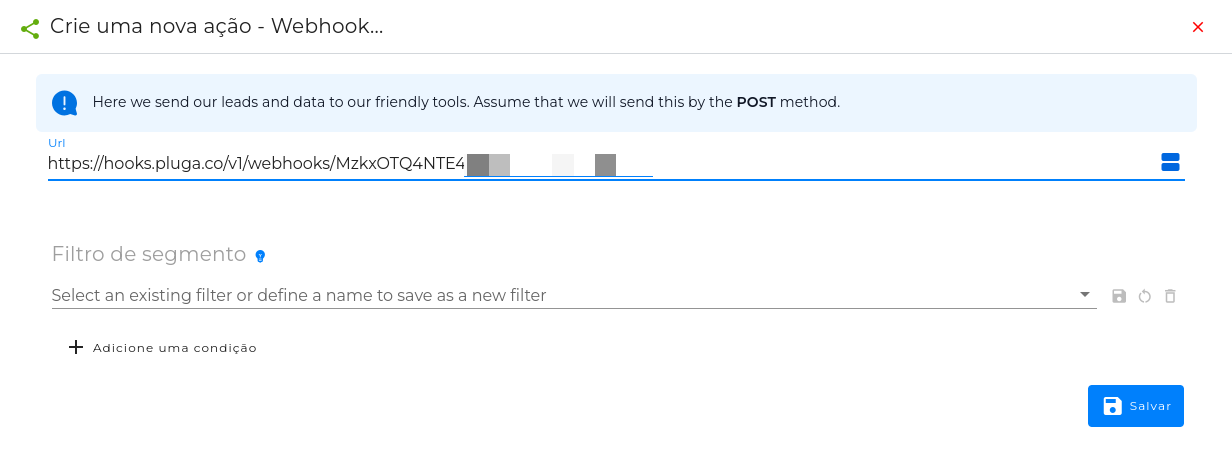Open the existing filter selection combo box
Screen dimensions: 1232x461
pyautogui.click(x=574, y=295)
